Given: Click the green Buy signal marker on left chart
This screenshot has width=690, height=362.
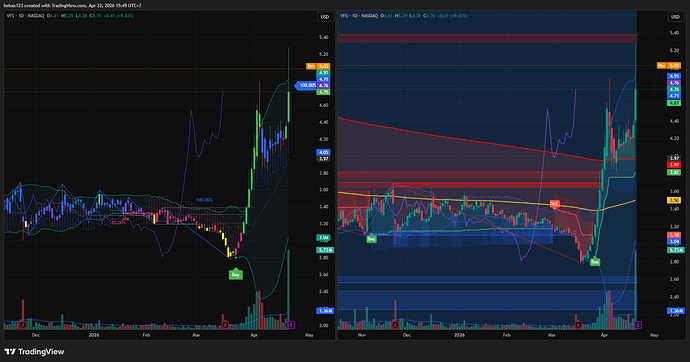Looking at the screenshot, I should click(x=236, y=274).
